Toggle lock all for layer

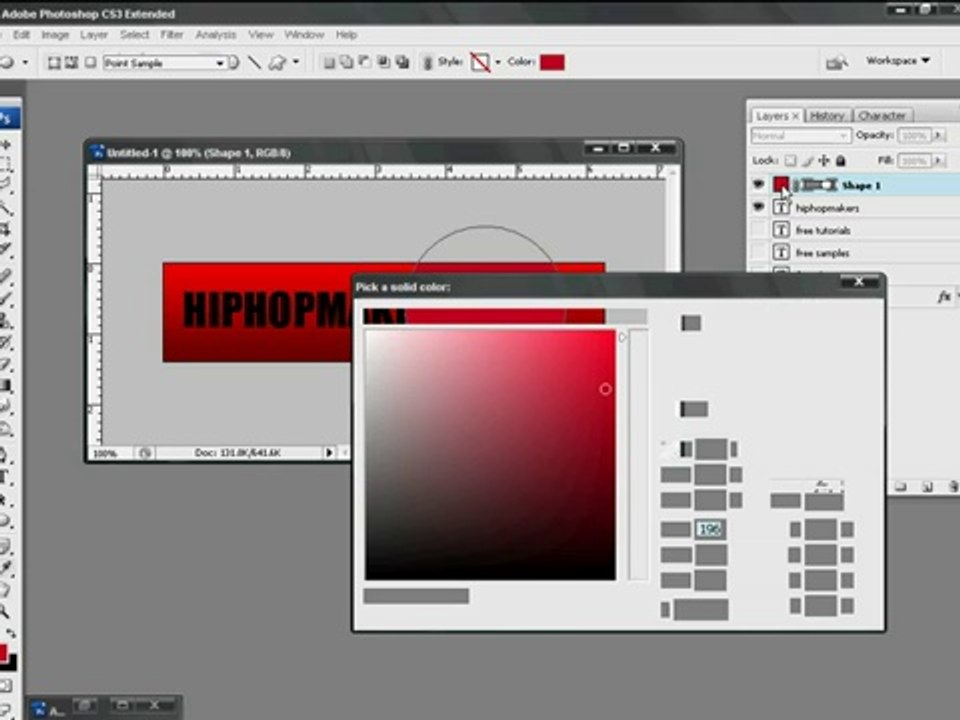841,160
